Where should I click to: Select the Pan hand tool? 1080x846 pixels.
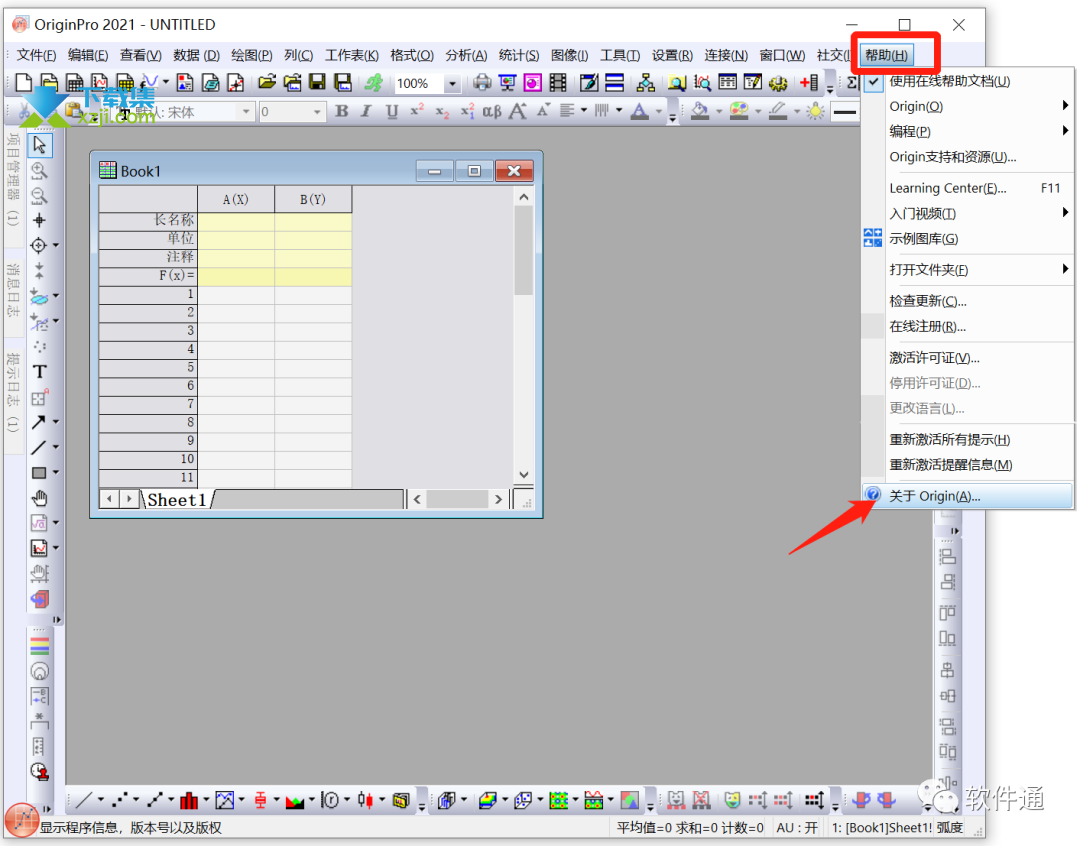(39, 498)
